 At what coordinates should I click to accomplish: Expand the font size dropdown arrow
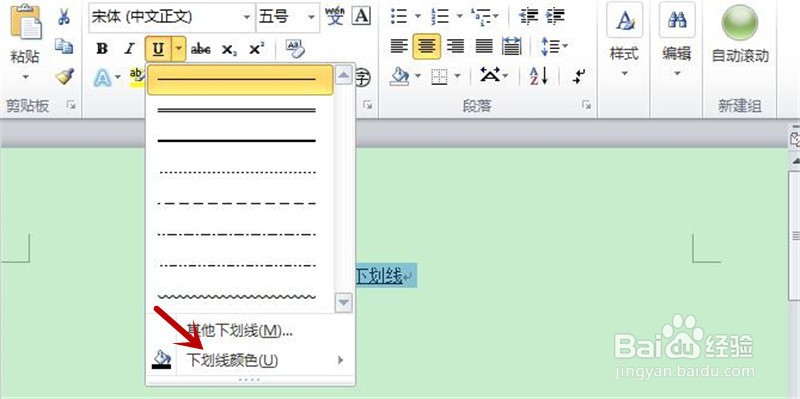tap(312, 17)
